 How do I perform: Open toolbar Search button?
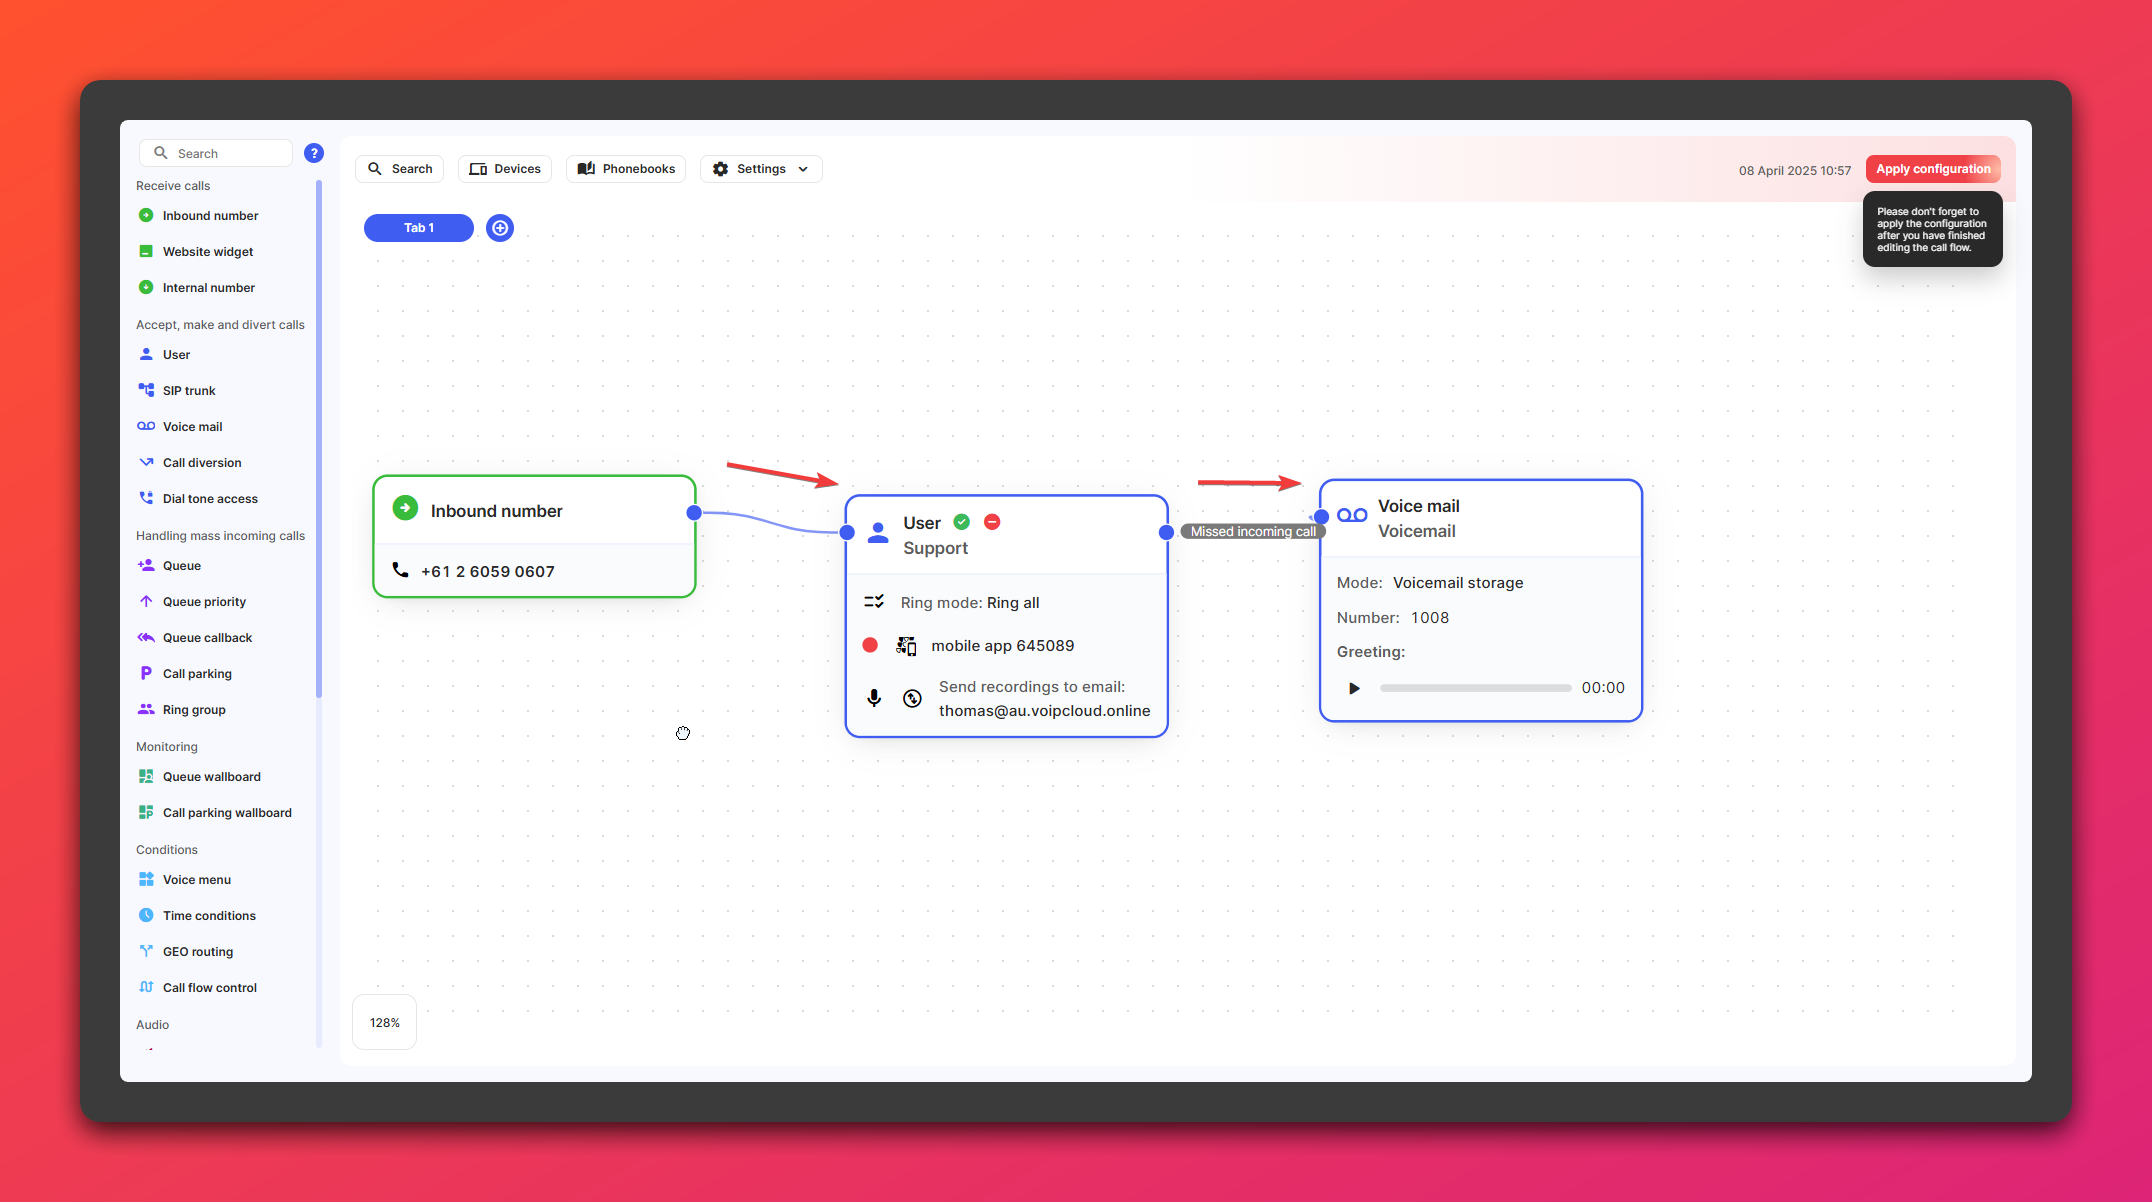pyautogui.click(x=400, y=169)
